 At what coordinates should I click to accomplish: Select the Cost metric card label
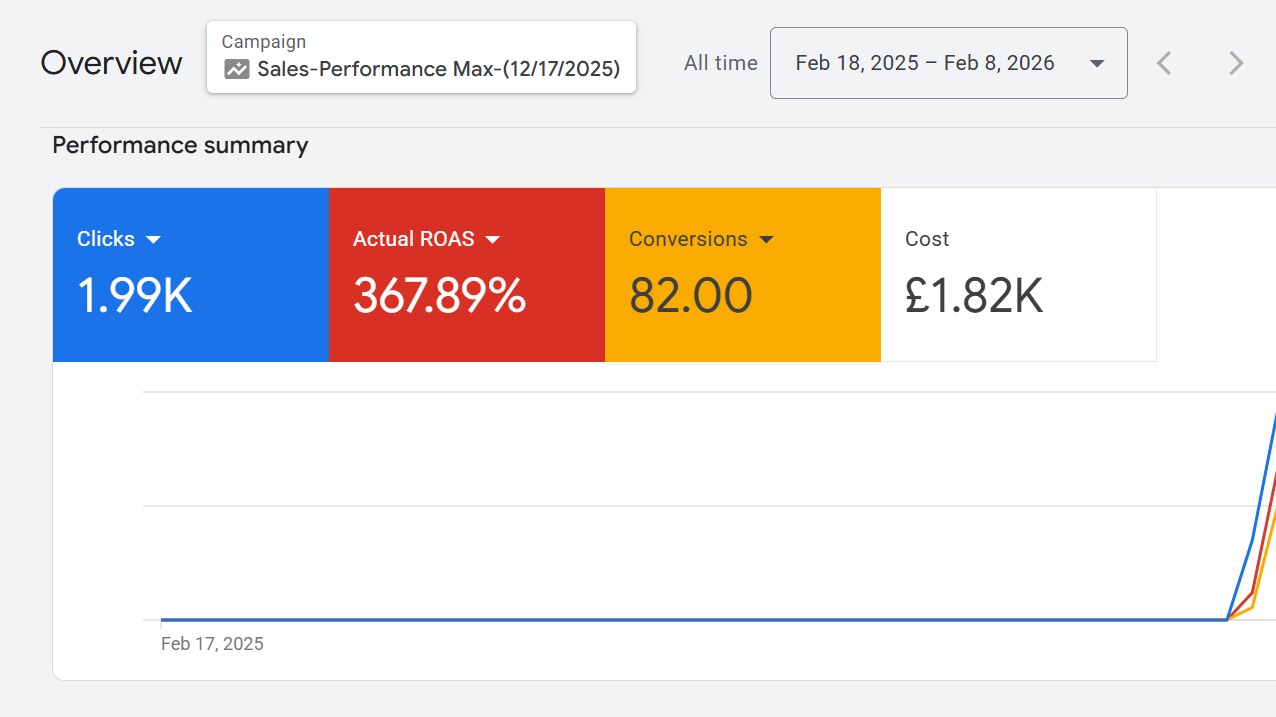click(927, 239)
